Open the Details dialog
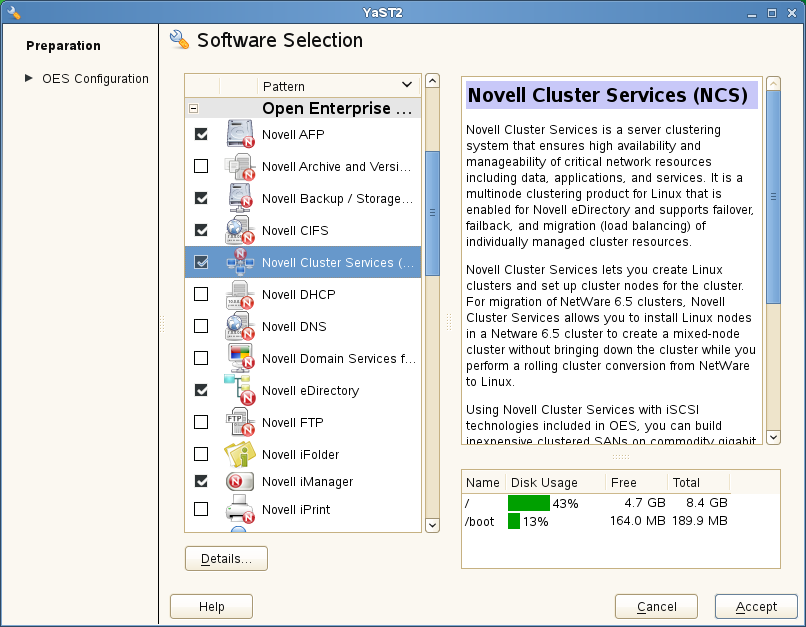Image resolution: width=806 pixels, height=627 pixels. click(x=226, y=558)
